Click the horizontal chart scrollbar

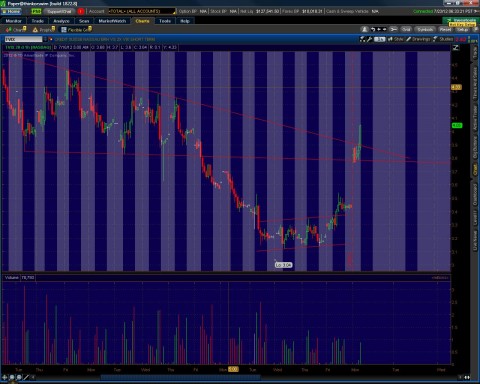tap(180, 377)
